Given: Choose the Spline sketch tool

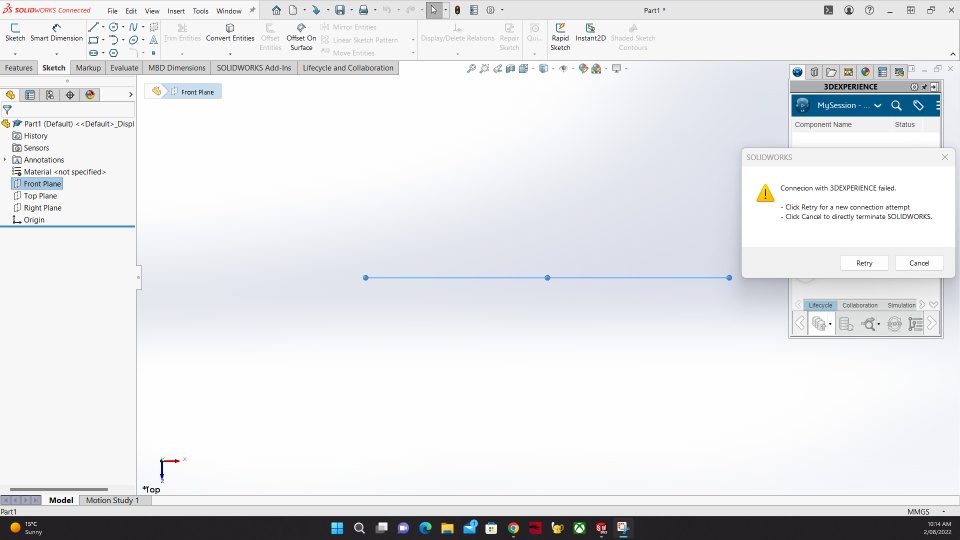Looking at the screenshot, I should [x=133, y=27].
